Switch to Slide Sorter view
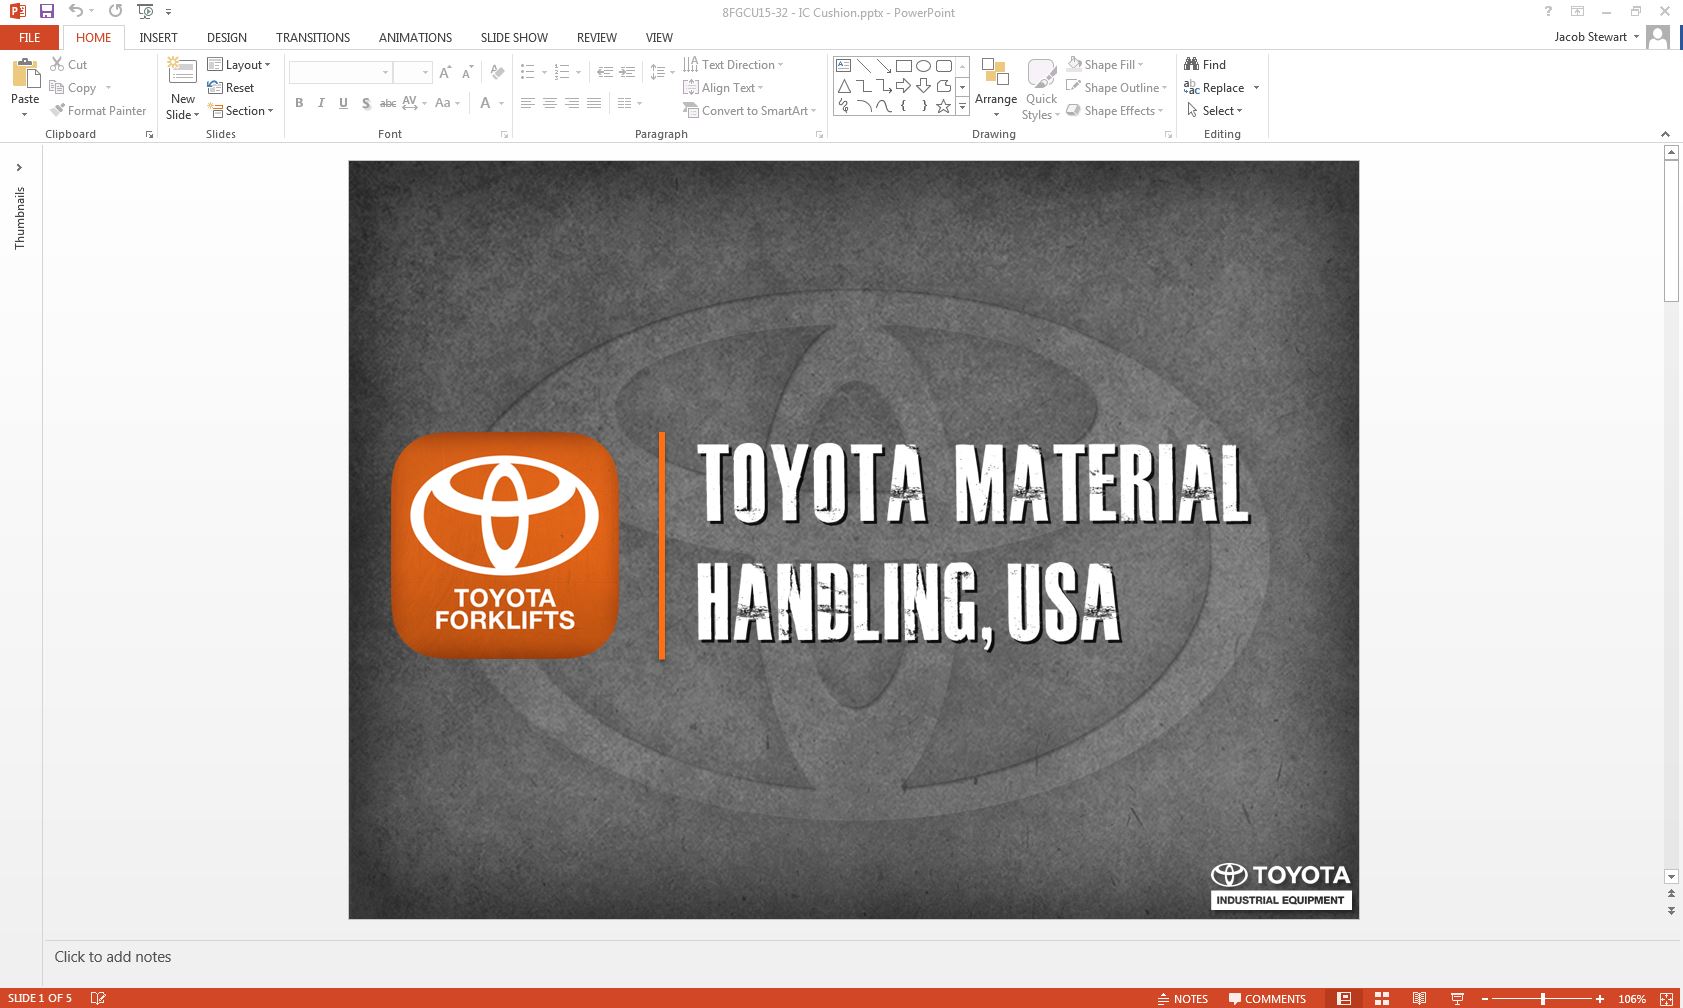This screenshot has height=1008, width=1683. click(x=1382, y=998)
